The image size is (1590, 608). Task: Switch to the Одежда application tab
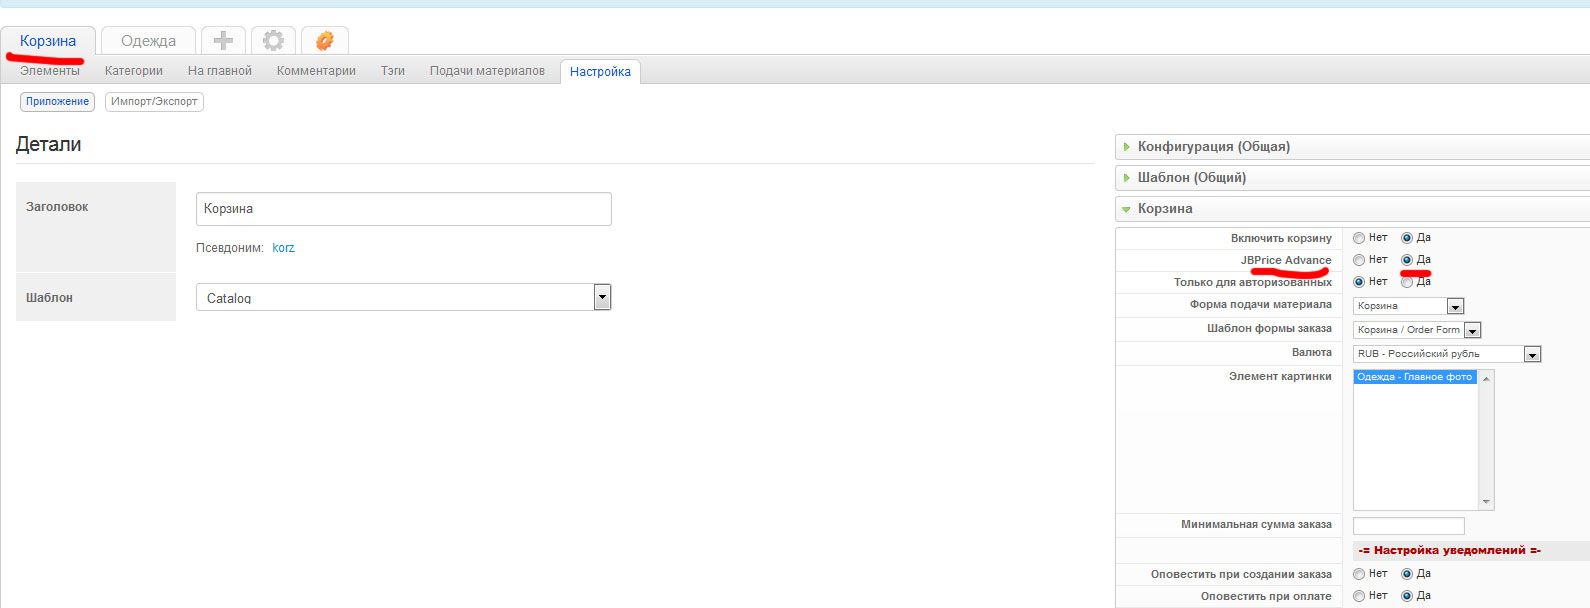tap(148, 41)
